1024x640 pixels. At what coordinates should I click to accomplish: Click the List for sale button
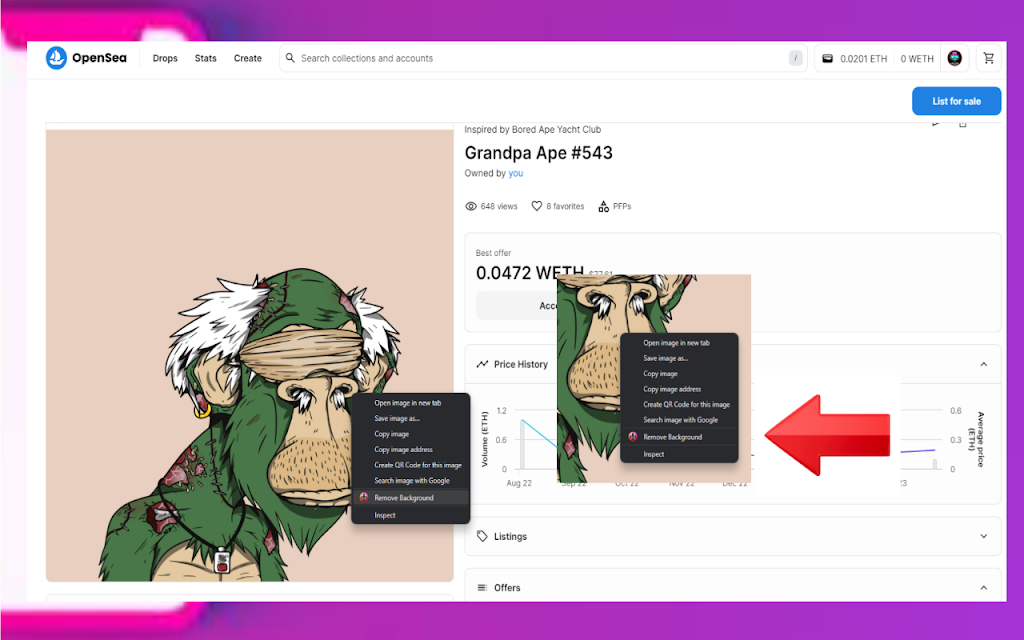click(956, 101)
